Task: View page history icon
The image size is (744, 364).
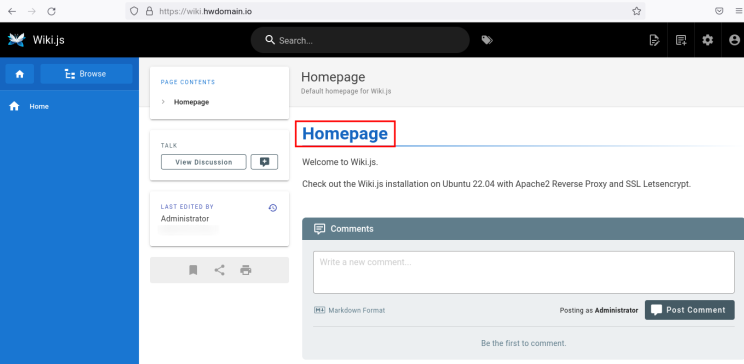Action: click(272, 207)
